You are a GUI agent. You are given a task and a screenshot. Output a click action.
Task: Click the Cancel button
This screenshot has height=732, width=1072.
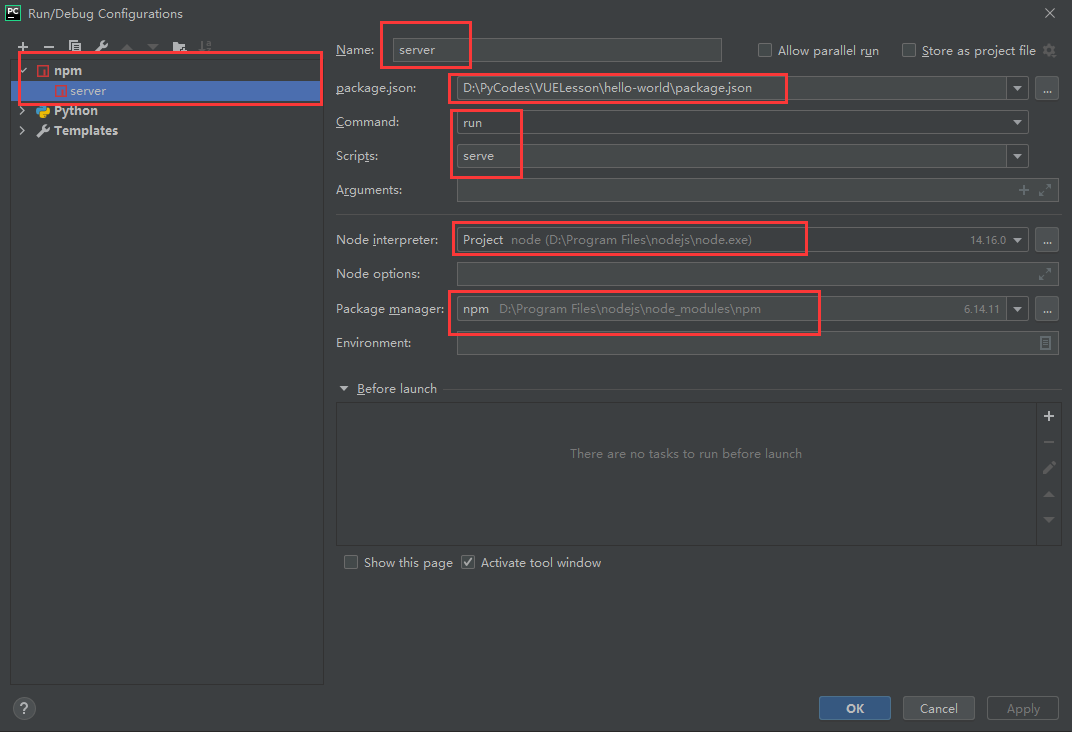[x=939, y=708]
